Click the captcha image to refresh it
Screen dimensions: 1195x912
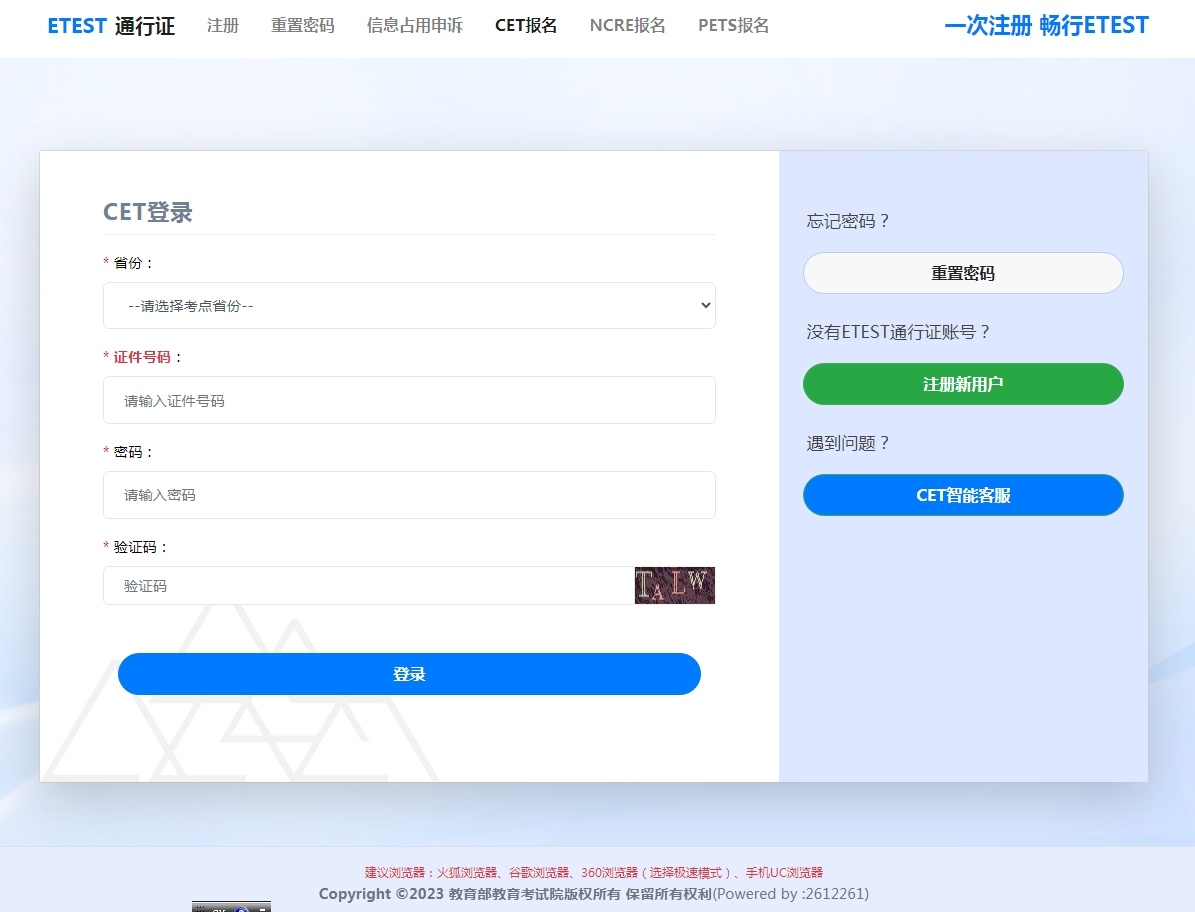click(x=674, y=585)
